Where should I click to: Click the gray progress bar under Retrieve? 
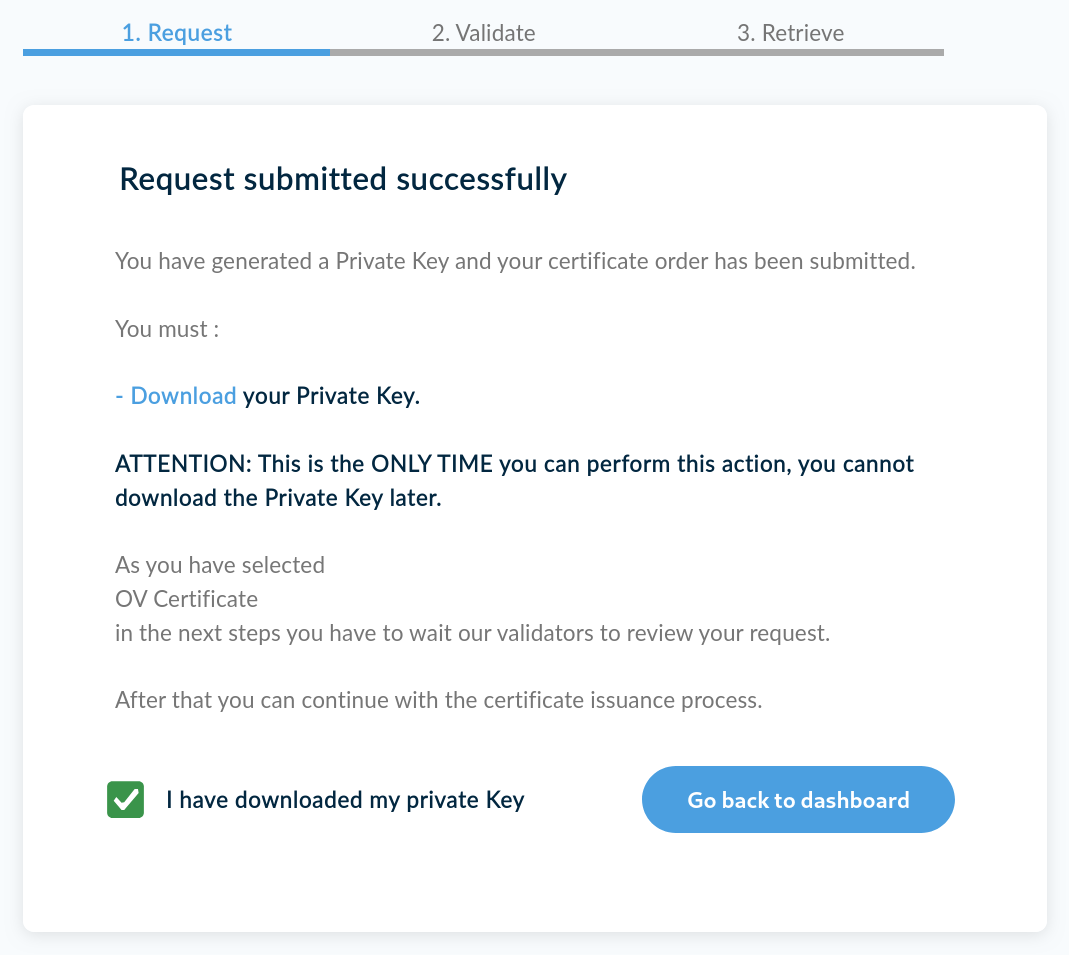coord(790,52)
